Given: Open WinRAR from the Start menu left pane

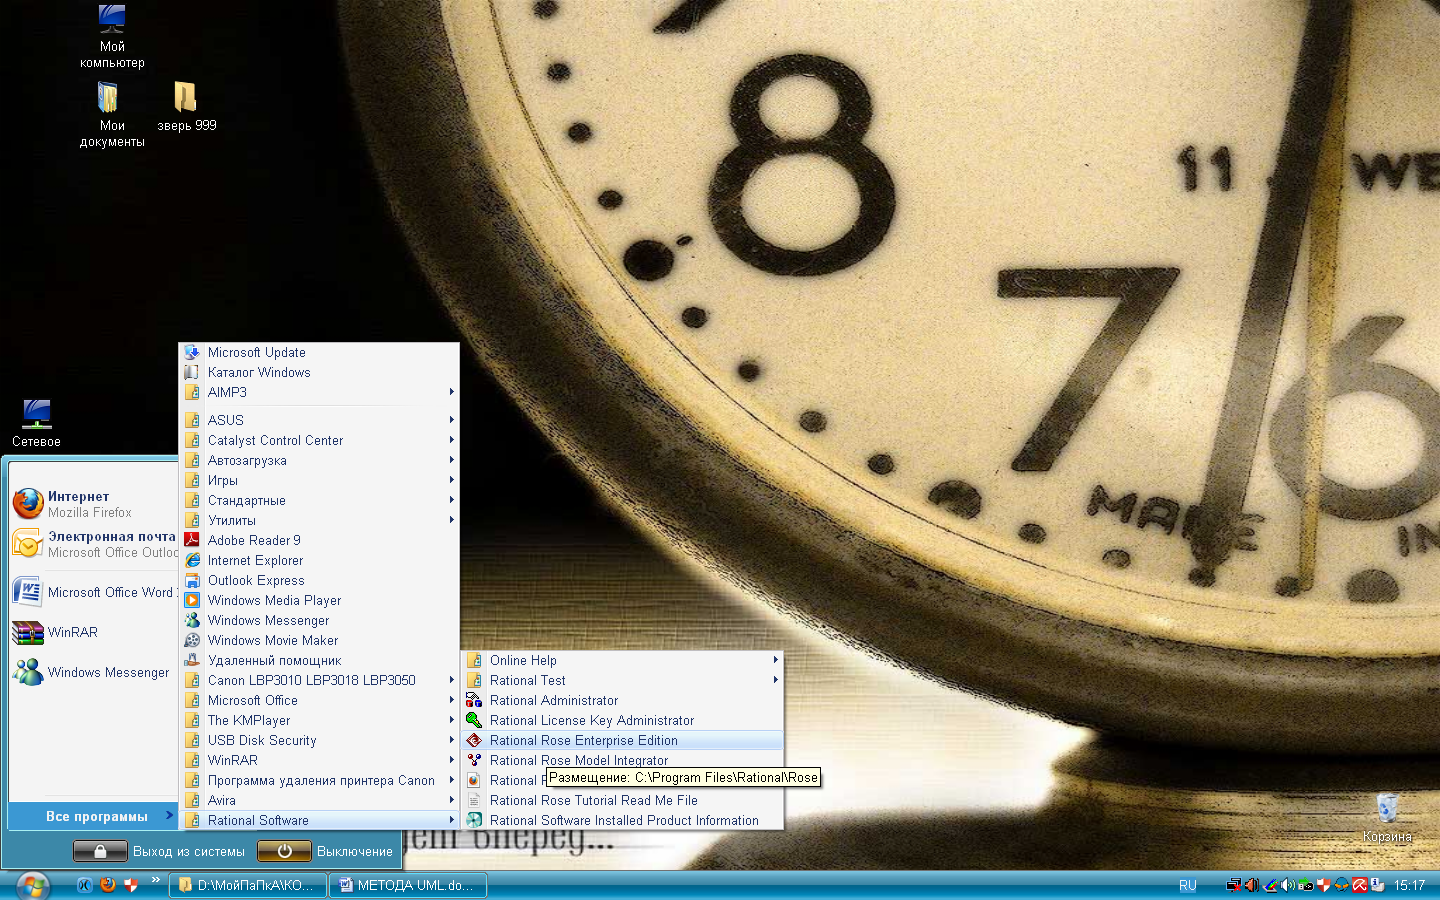Looking at the screenshot, I should [93, 632].
